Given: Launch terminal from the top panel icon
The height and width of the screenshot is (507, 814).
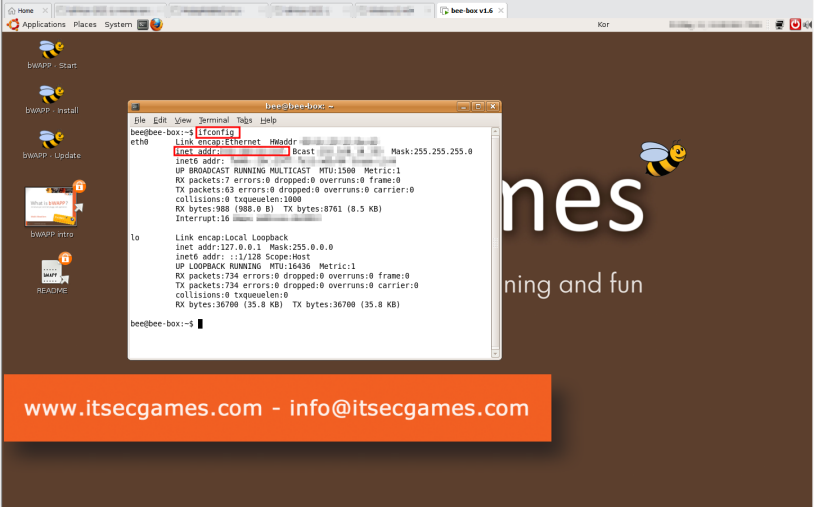Looking at the screenshot, I should coord(143,24).
